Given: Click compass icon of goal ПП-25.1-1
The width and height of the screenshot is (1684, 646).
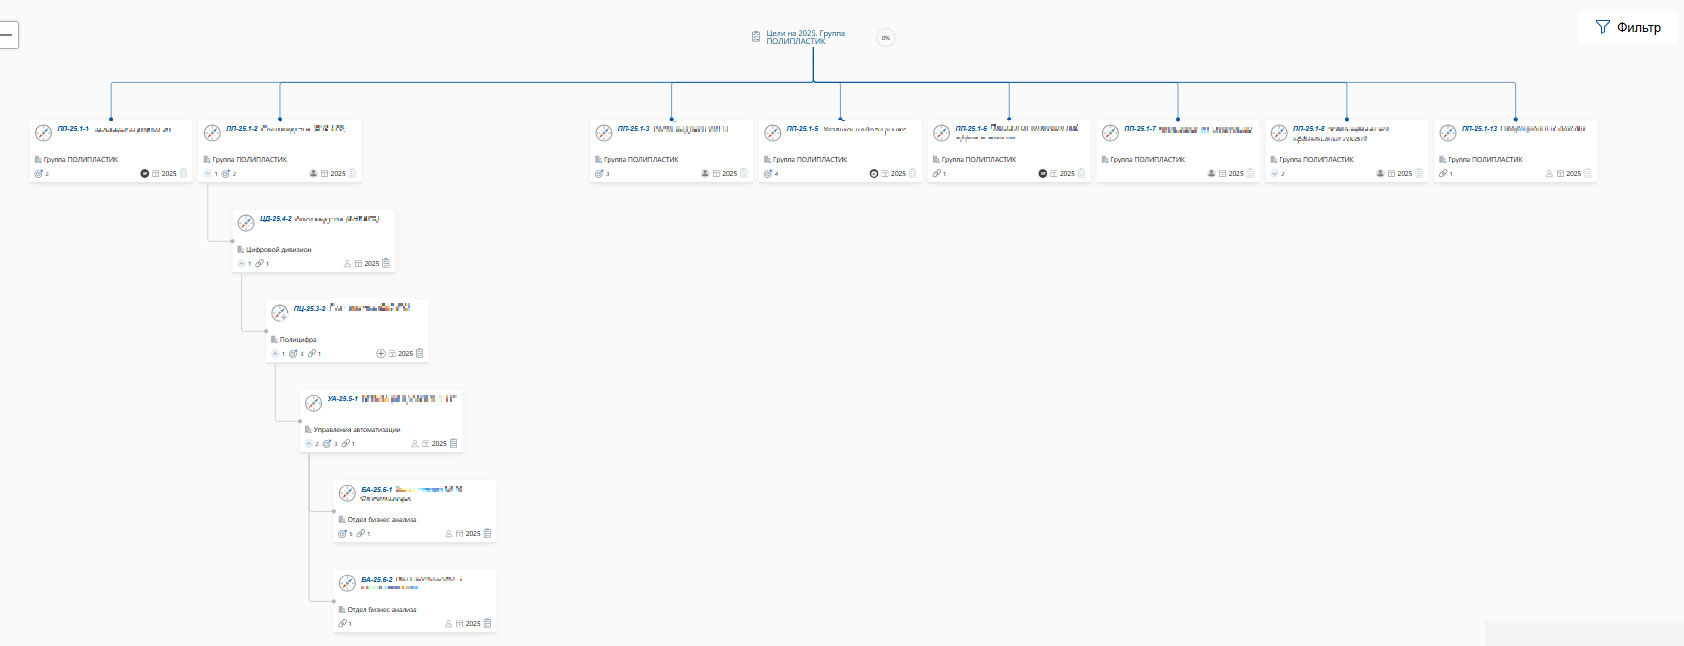Looking at the screenshot, I should click(x=43, y=133).
